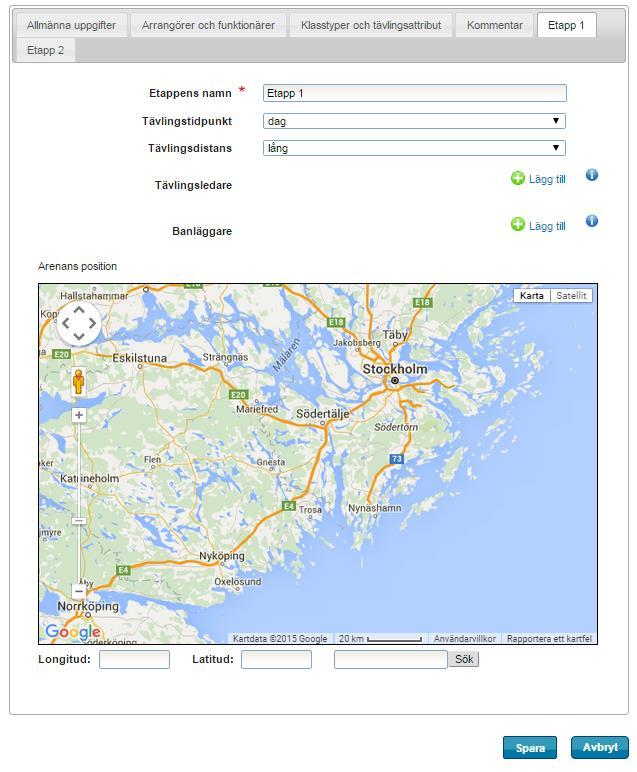This screenshot has width=637, height=772.
Task: Switch to Arrangörer och funktionärer tab
Action: (208, 25)
